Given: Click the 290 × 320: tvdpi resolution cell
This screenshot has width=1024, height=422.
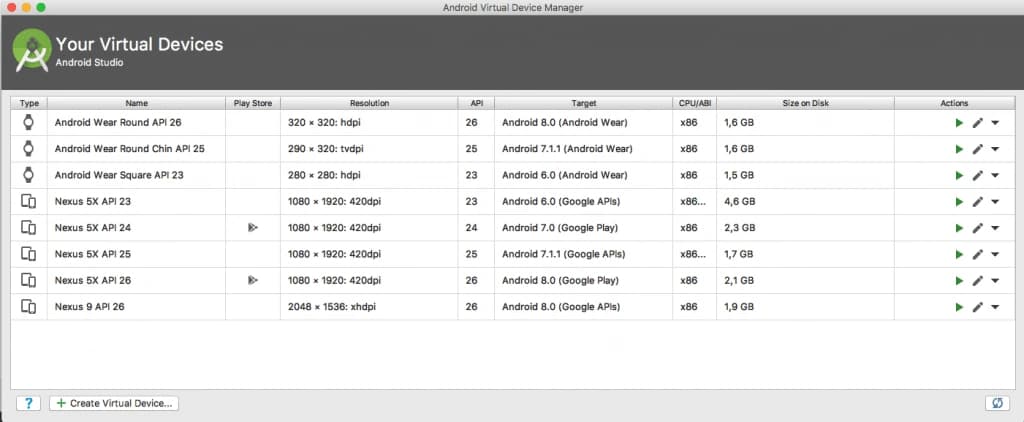Looking at the screenshot, I should (369, 149).
